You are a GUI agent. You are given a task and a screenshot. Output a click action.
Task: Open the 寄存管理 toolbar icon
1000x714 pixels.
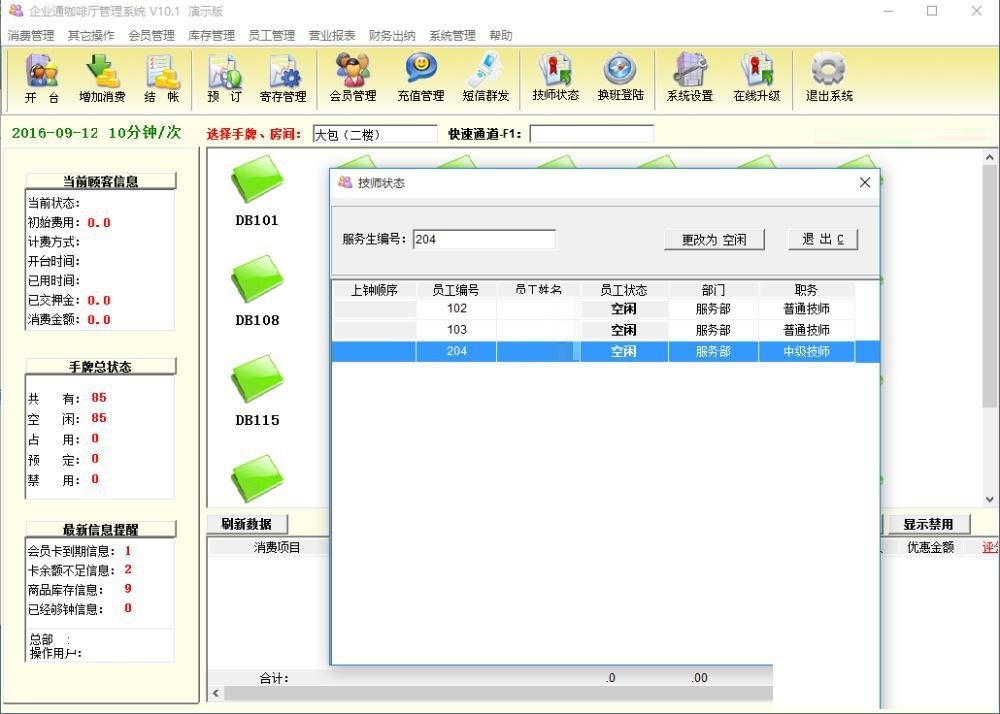(x=283, y=79)
